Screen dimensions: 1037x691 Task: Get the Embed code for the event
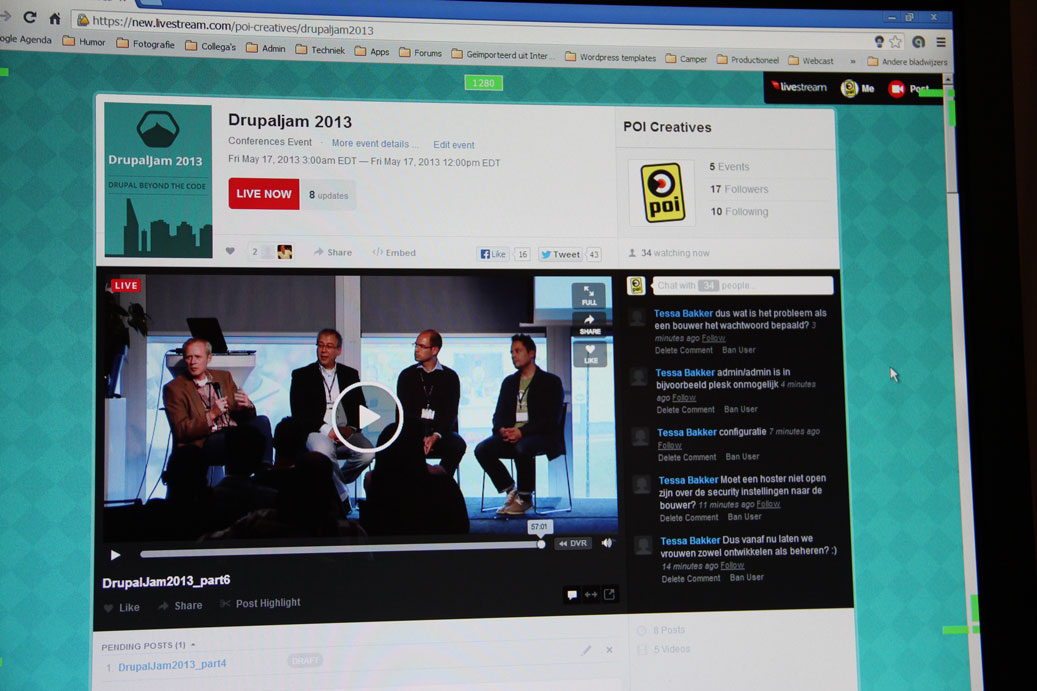tap(394, 253)
